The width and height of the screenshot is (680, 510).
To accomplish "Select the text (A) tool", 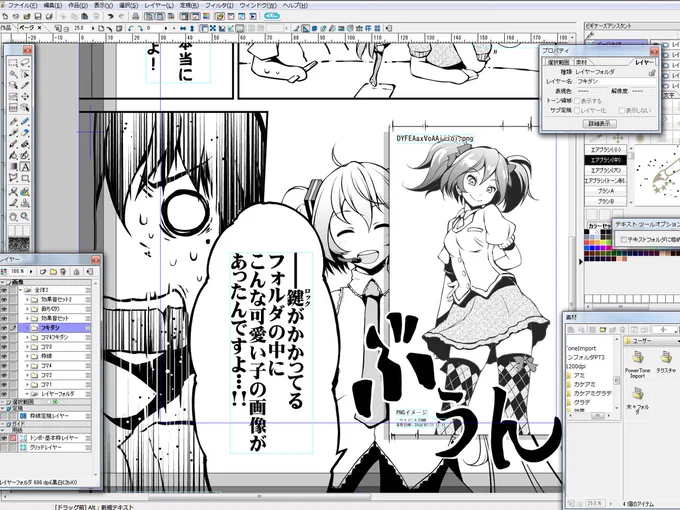I will [25, 167].
